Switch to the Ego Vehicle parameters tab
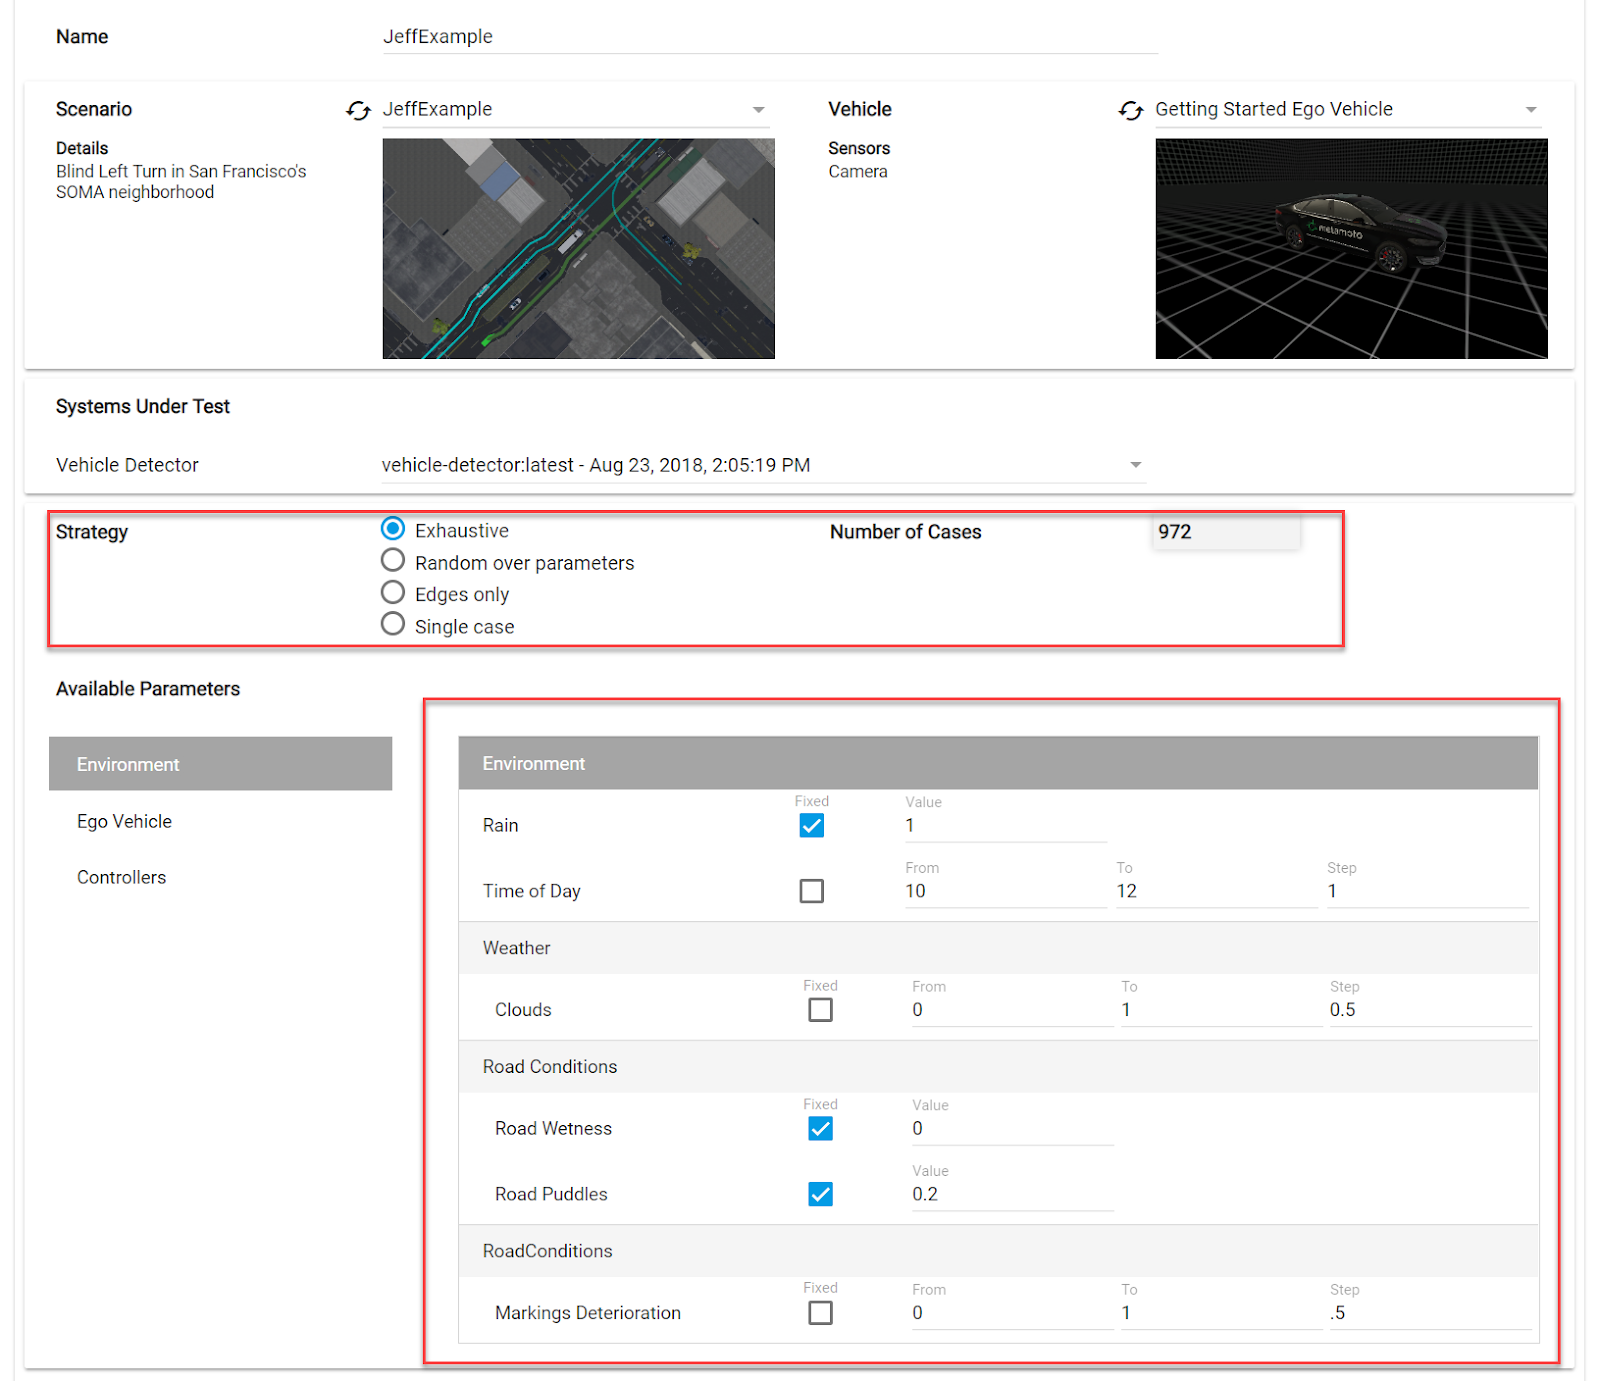The width and height of the screenshot is (1600, 1381). point(124,821)
